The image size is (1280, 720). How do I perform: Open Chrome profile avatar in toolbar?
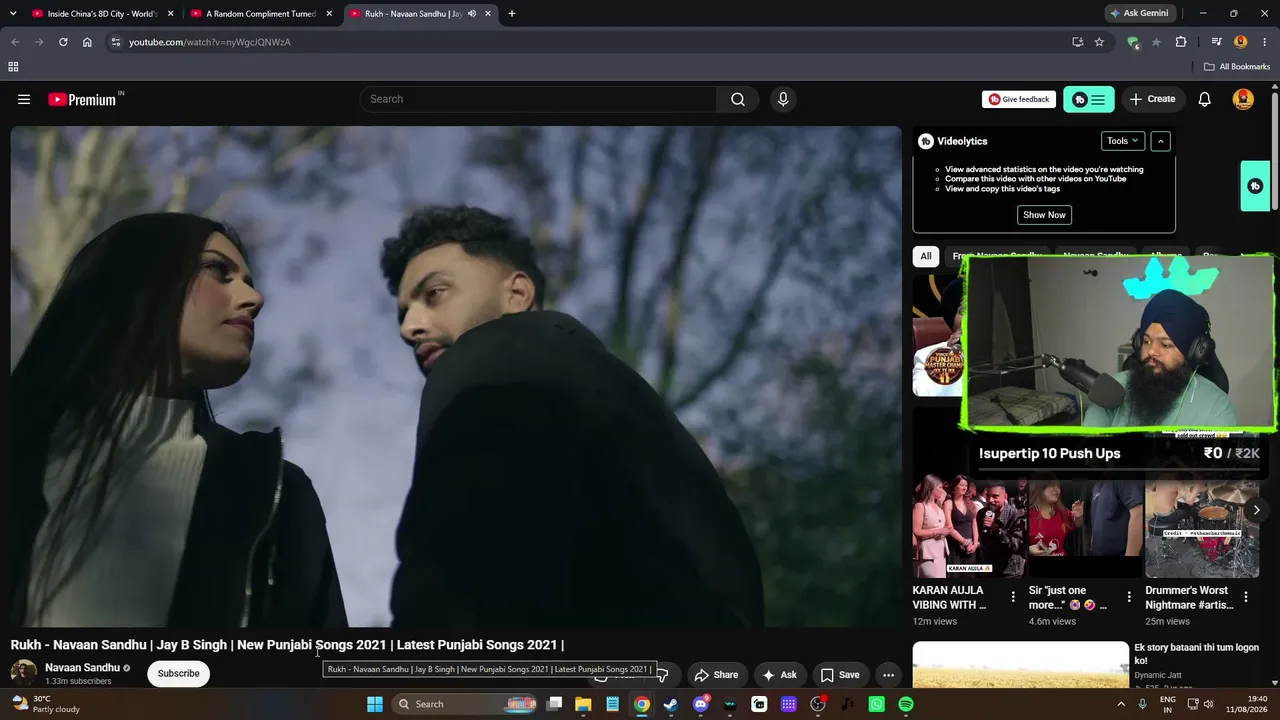[x=1241, y=42]
